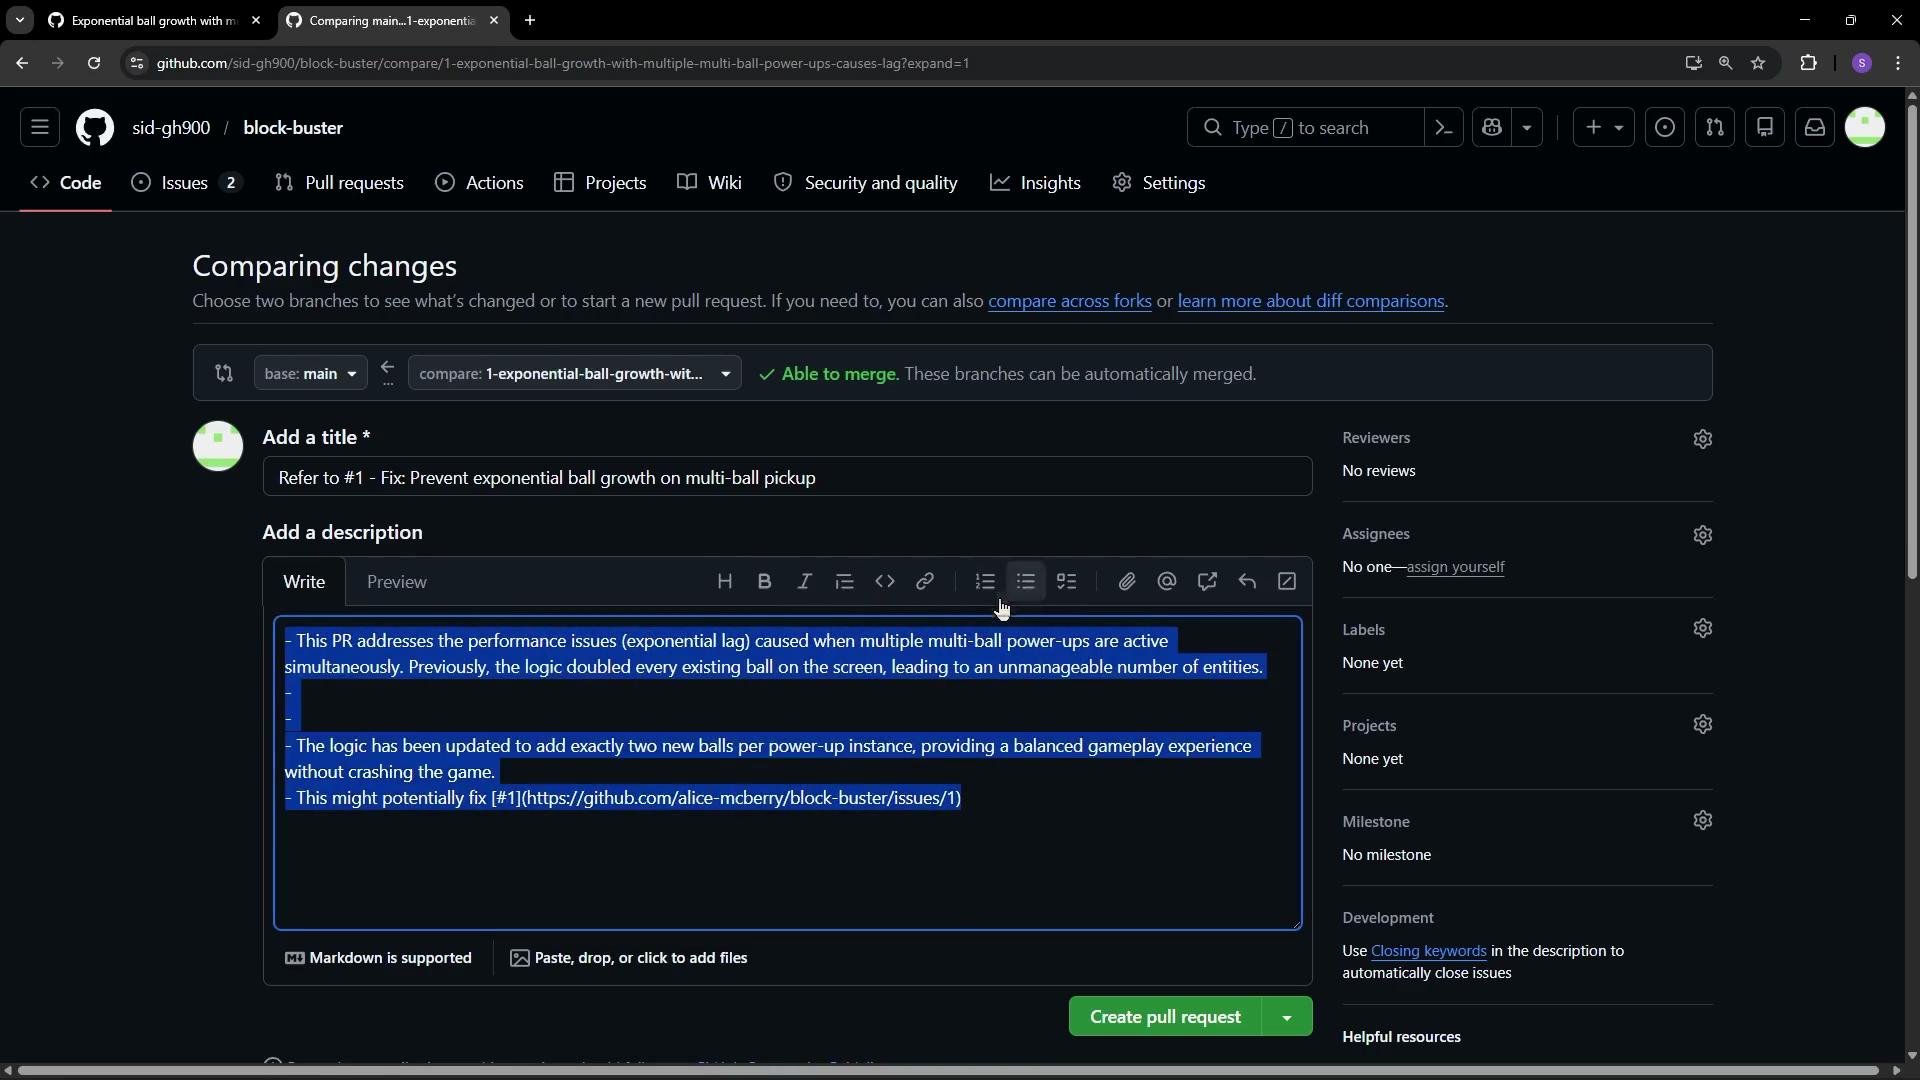Focus the Type / to search box
The height and width of the screenshot is (1080, 1920).
(x=1305, y=128)
